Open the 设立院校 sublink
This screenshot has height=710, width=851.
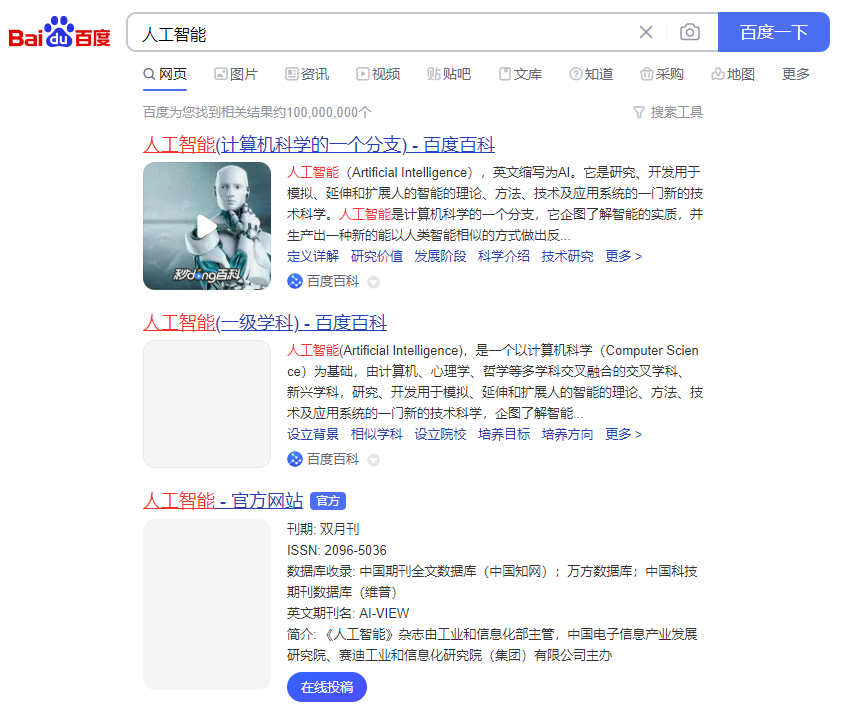[440, 434]
